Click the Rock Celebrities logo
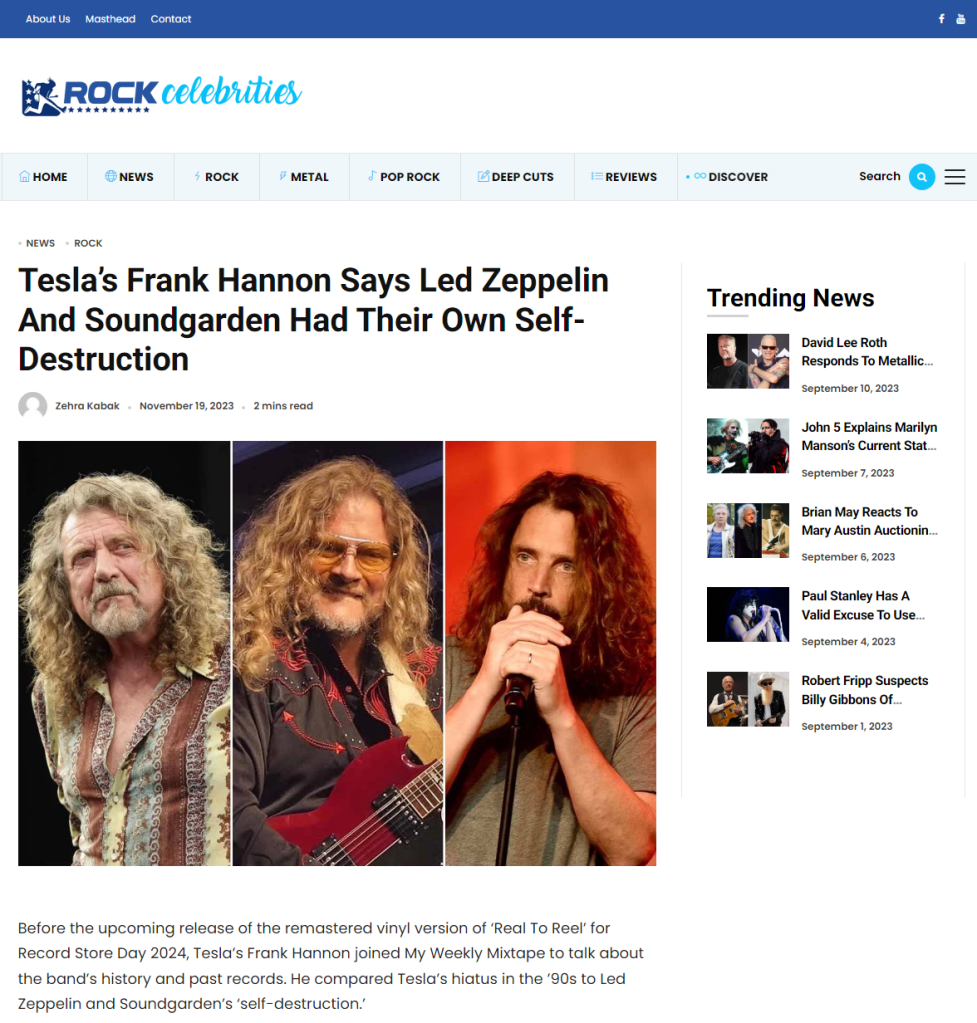The height and width of the screenshot is (1023, 977). [161, 95]
